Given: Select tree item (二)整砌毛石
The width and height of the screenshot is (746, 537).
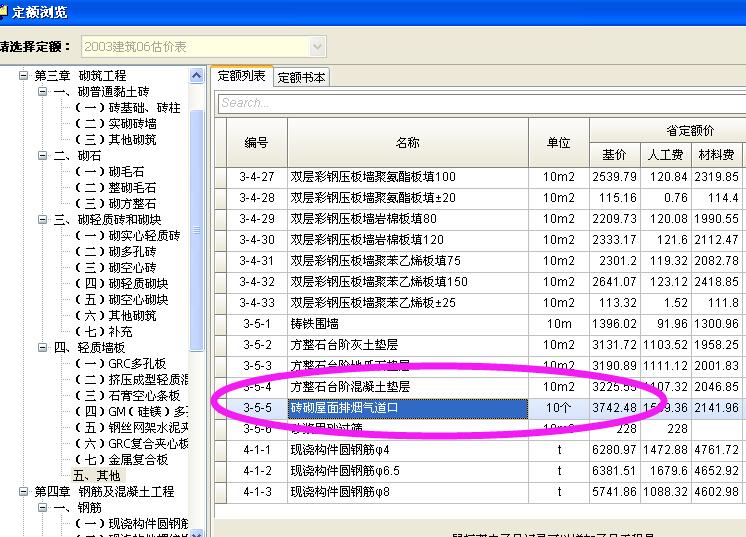Looking at the screenshot, I should pos(116,188).
